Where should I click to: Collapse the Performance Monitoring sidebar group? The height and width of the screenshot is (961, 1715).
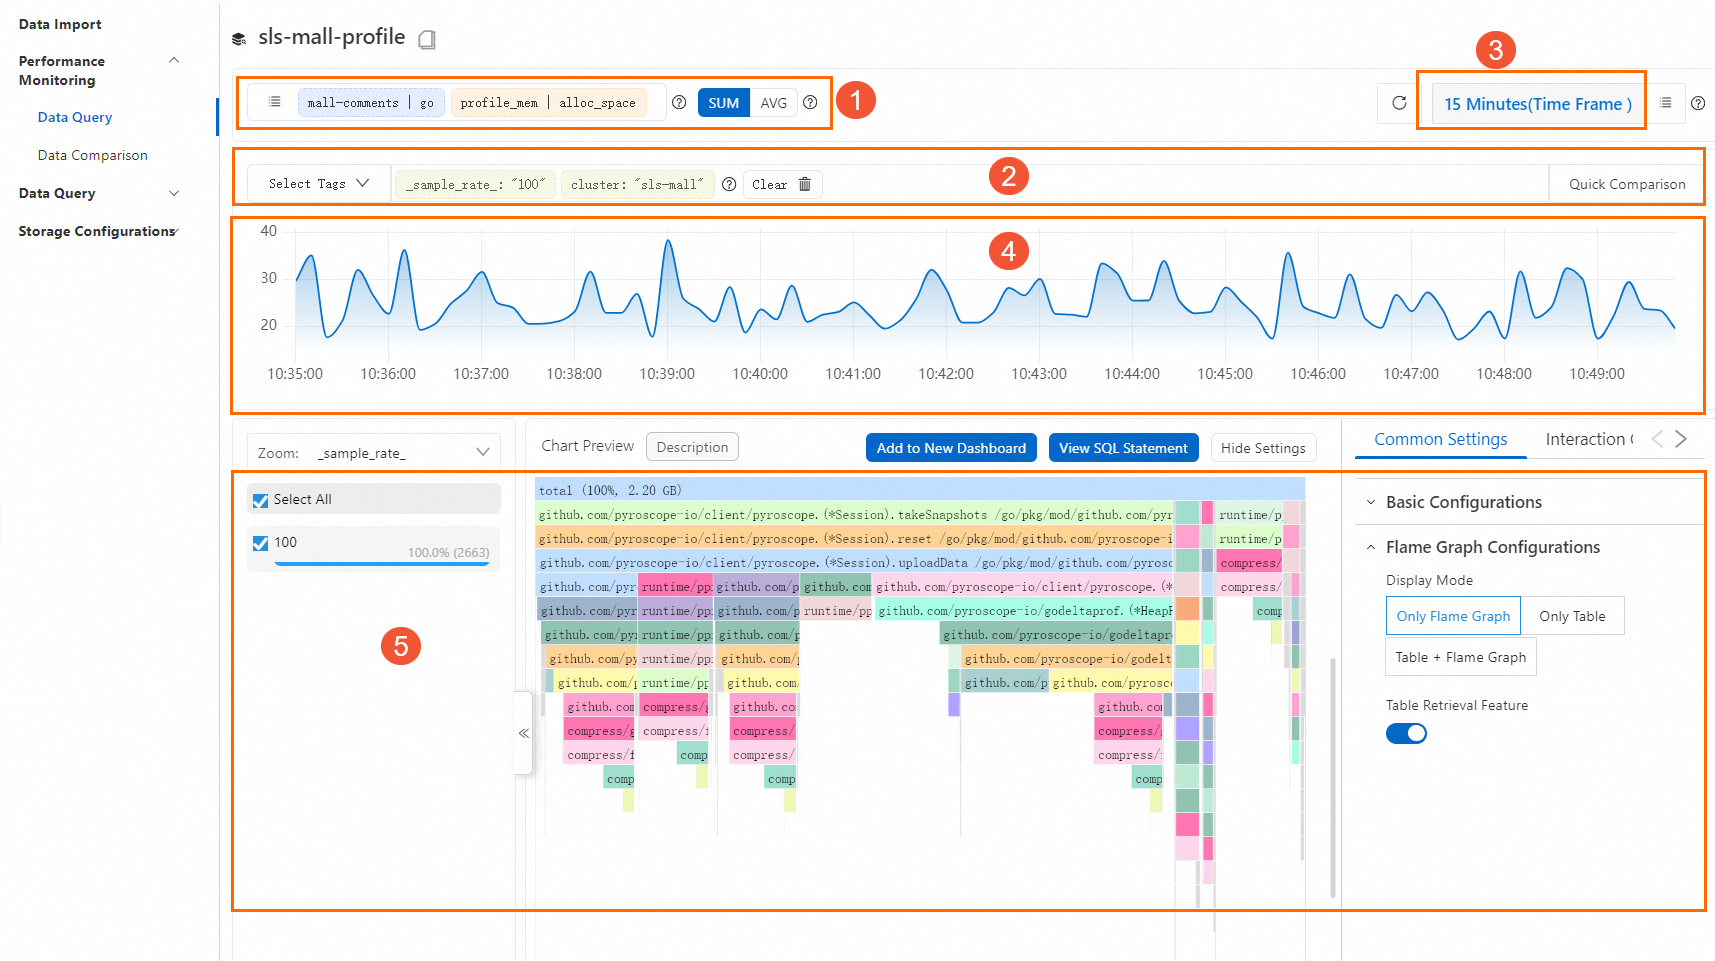point(174,61)
